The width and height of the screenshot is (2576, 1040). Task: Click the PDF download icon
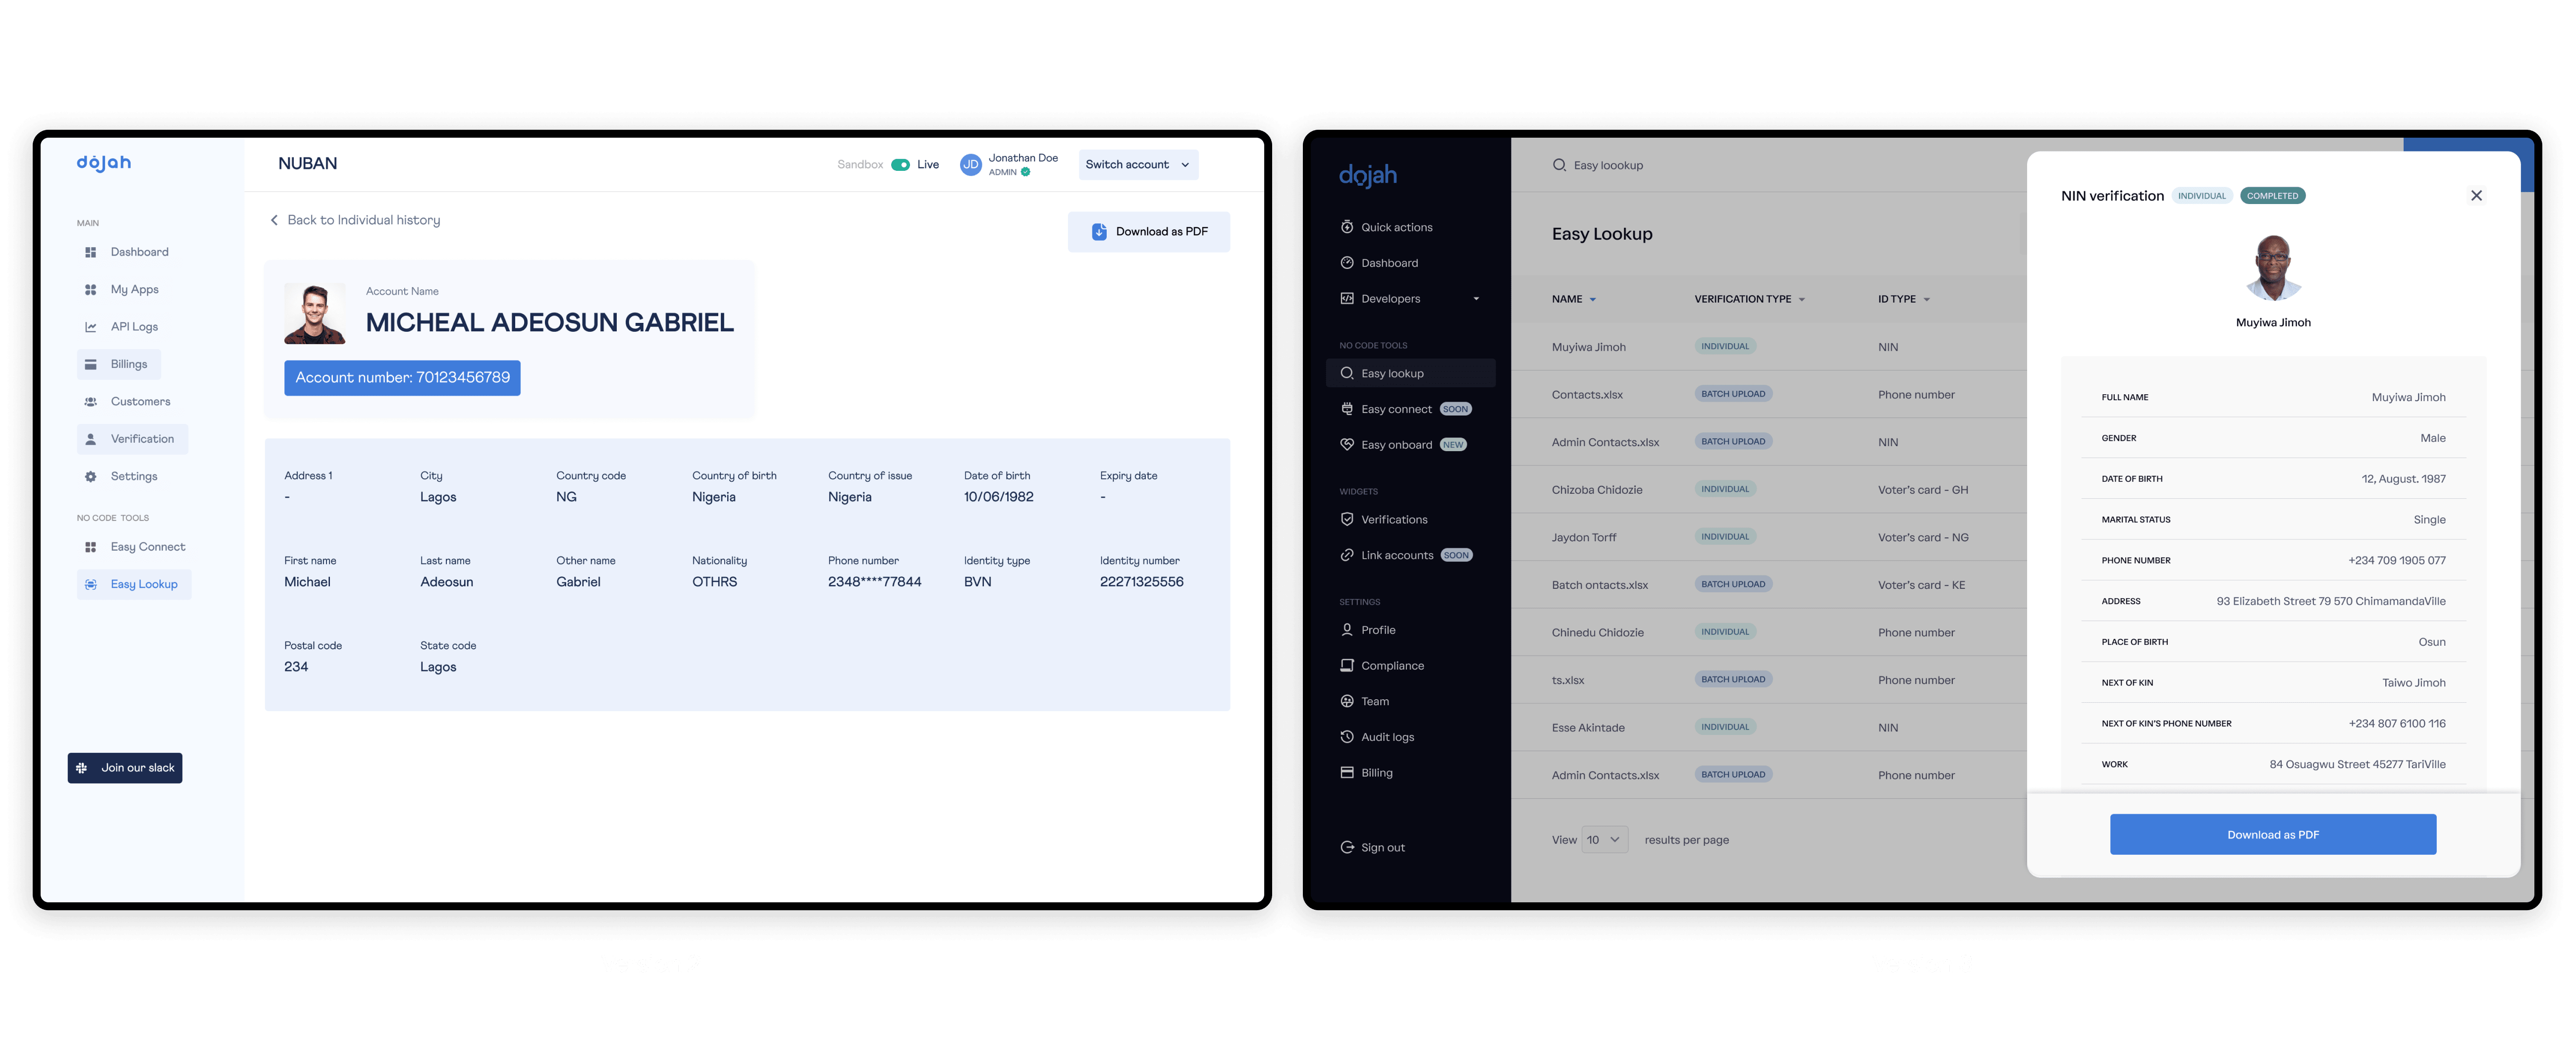[x=1099, y=231]
